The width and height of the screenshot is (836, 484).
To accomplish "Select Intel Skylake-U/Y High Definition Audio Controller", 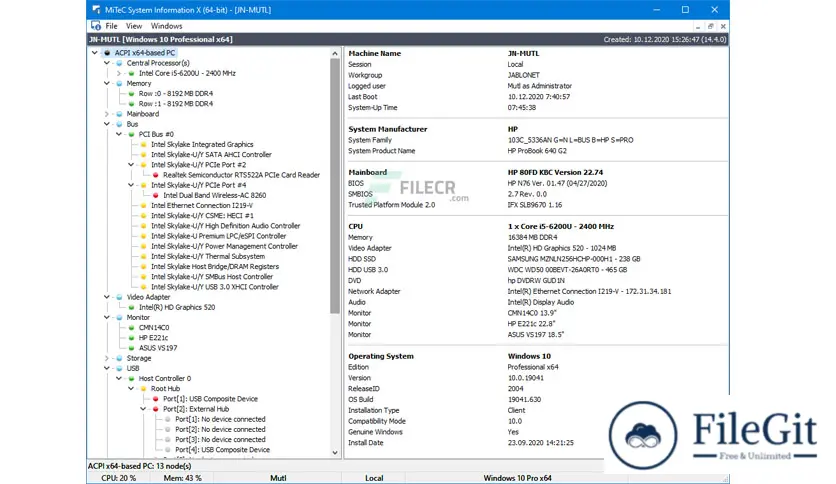I will 226,226.
